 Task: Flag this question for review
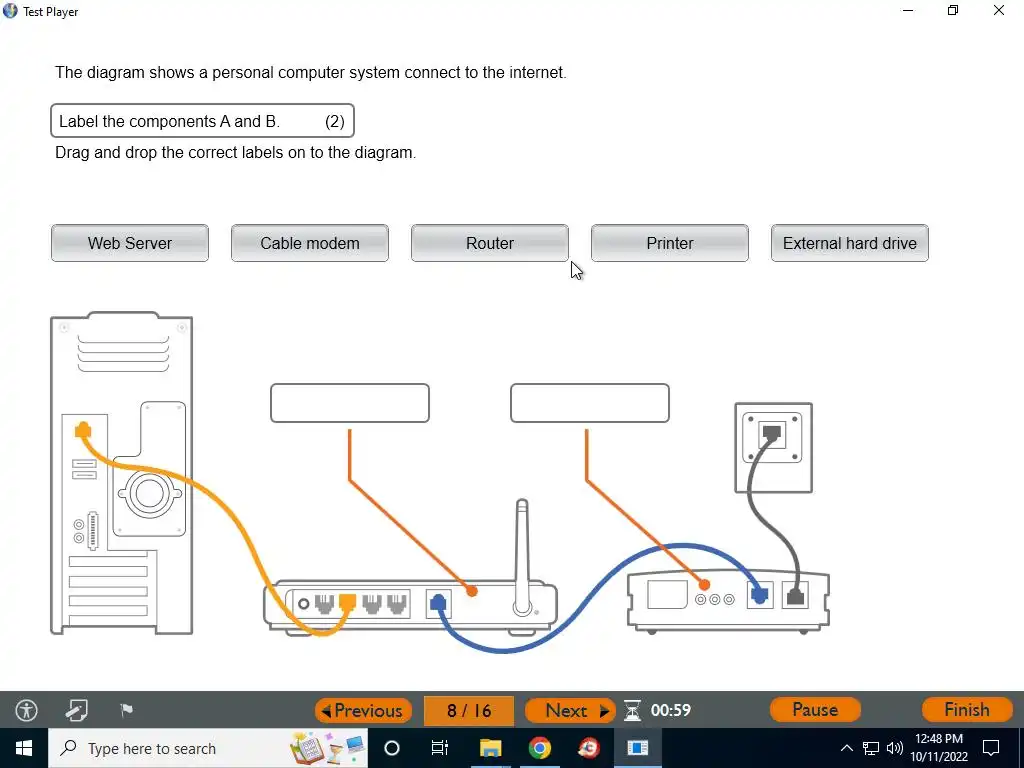point(127,709)
